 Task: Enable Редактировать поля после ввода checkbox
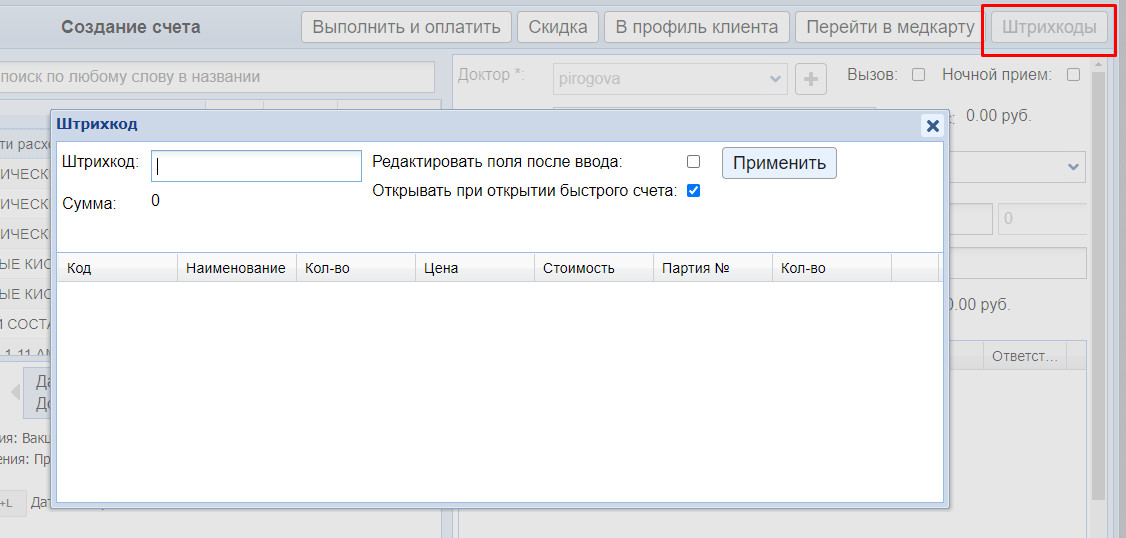(693, 162)
